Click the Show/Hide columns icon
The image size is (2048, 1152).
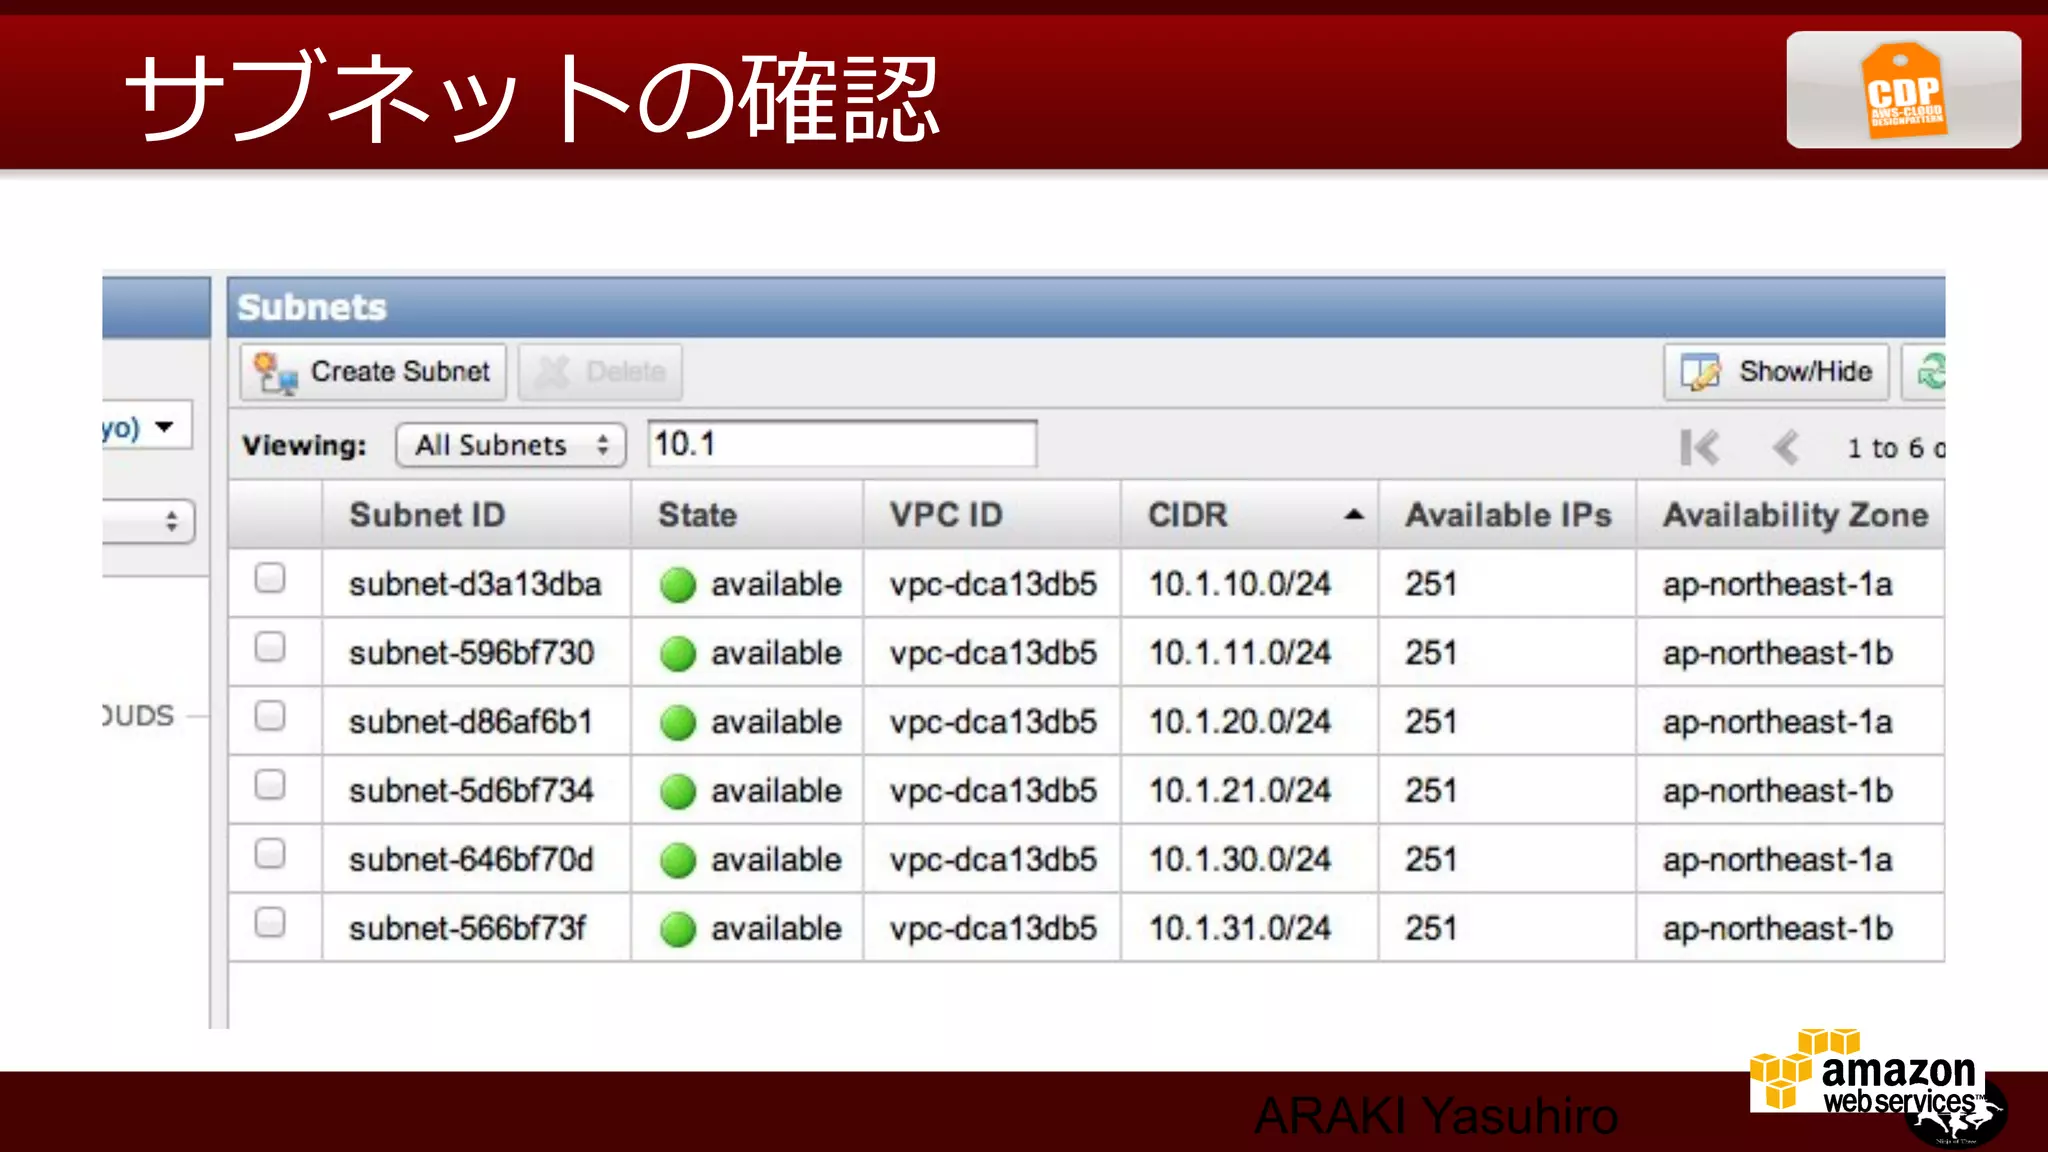pyautogui.click(x=1700, y=372)
